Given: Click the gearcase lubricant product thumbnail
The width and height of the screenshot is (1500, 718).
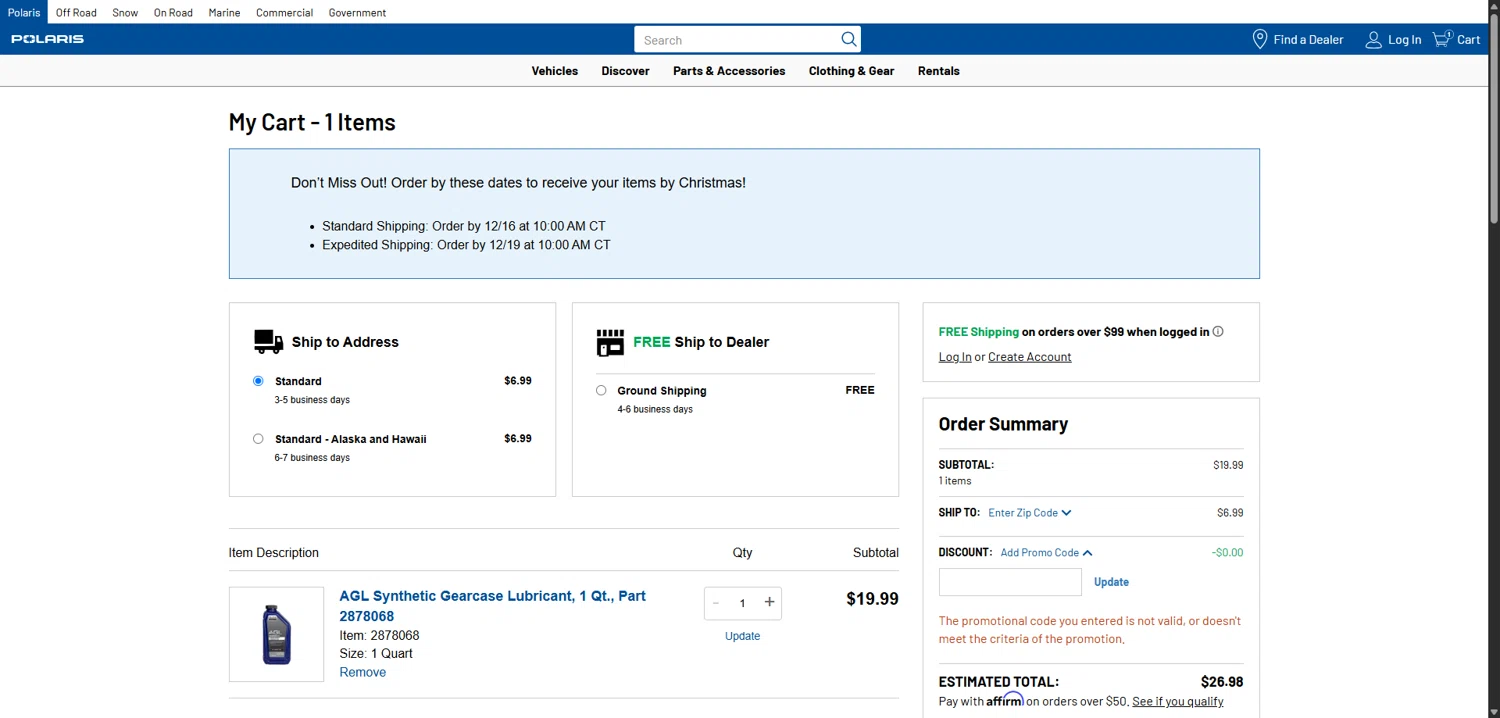Looking at the screenshot, I should pos(276,634).
